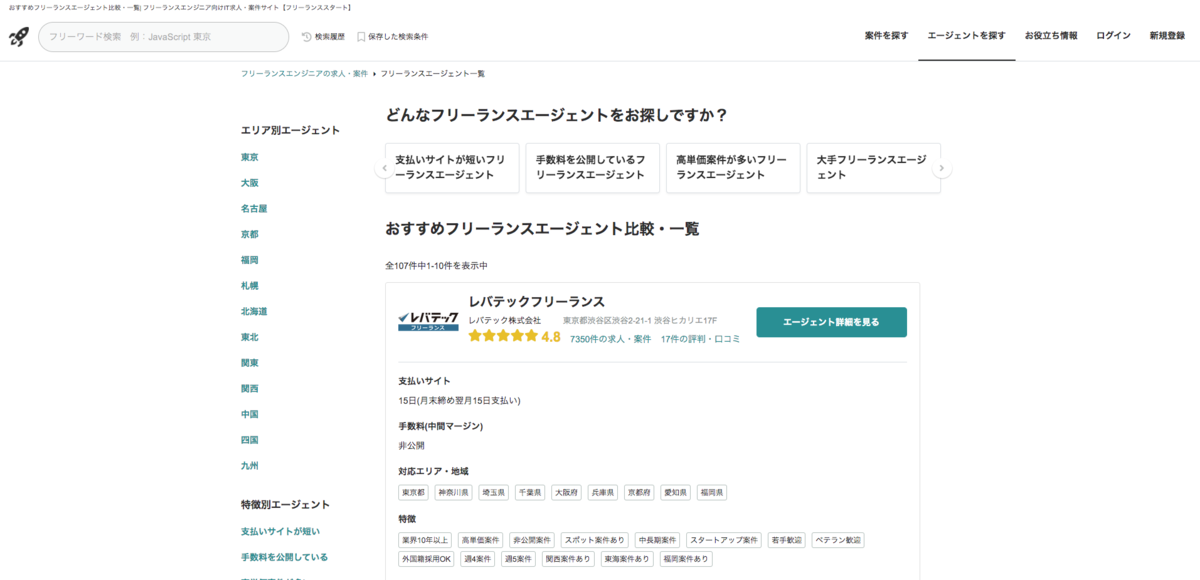Click the 神奈川県 area tag
Viewport: 1200px width, 580px height.
pyautogui.click(x=454, y=492)
